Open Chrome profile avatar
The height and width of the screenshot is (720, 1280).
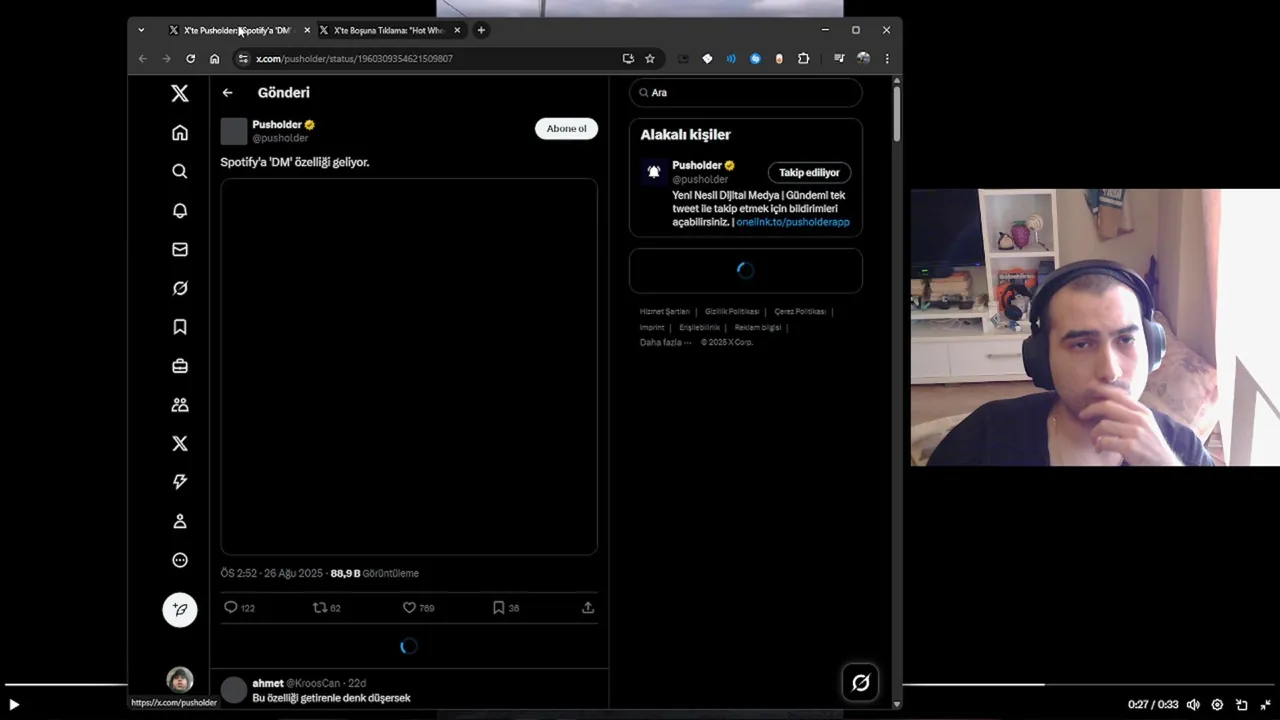(x=863, y=59)
